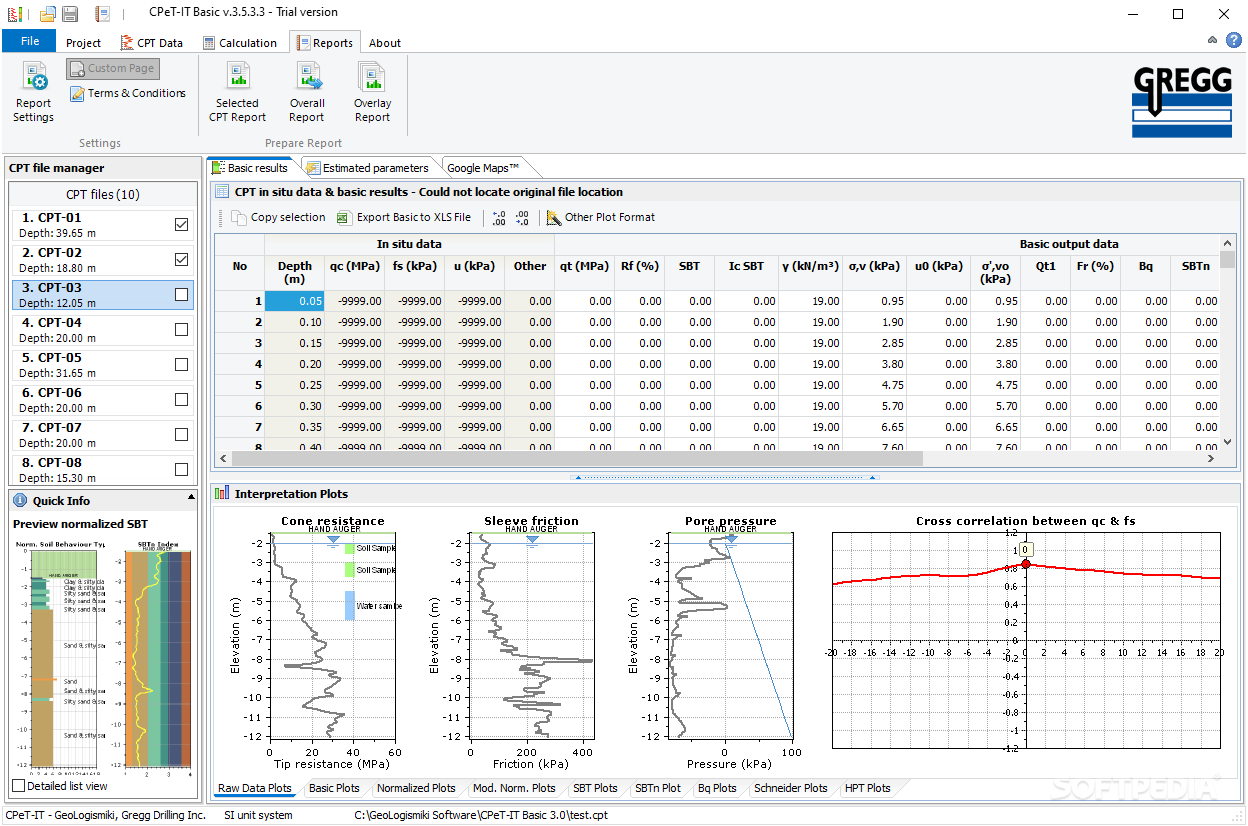
Task: Click the table's vertical scroll down arrow
Action: (x=1228, y=443)
